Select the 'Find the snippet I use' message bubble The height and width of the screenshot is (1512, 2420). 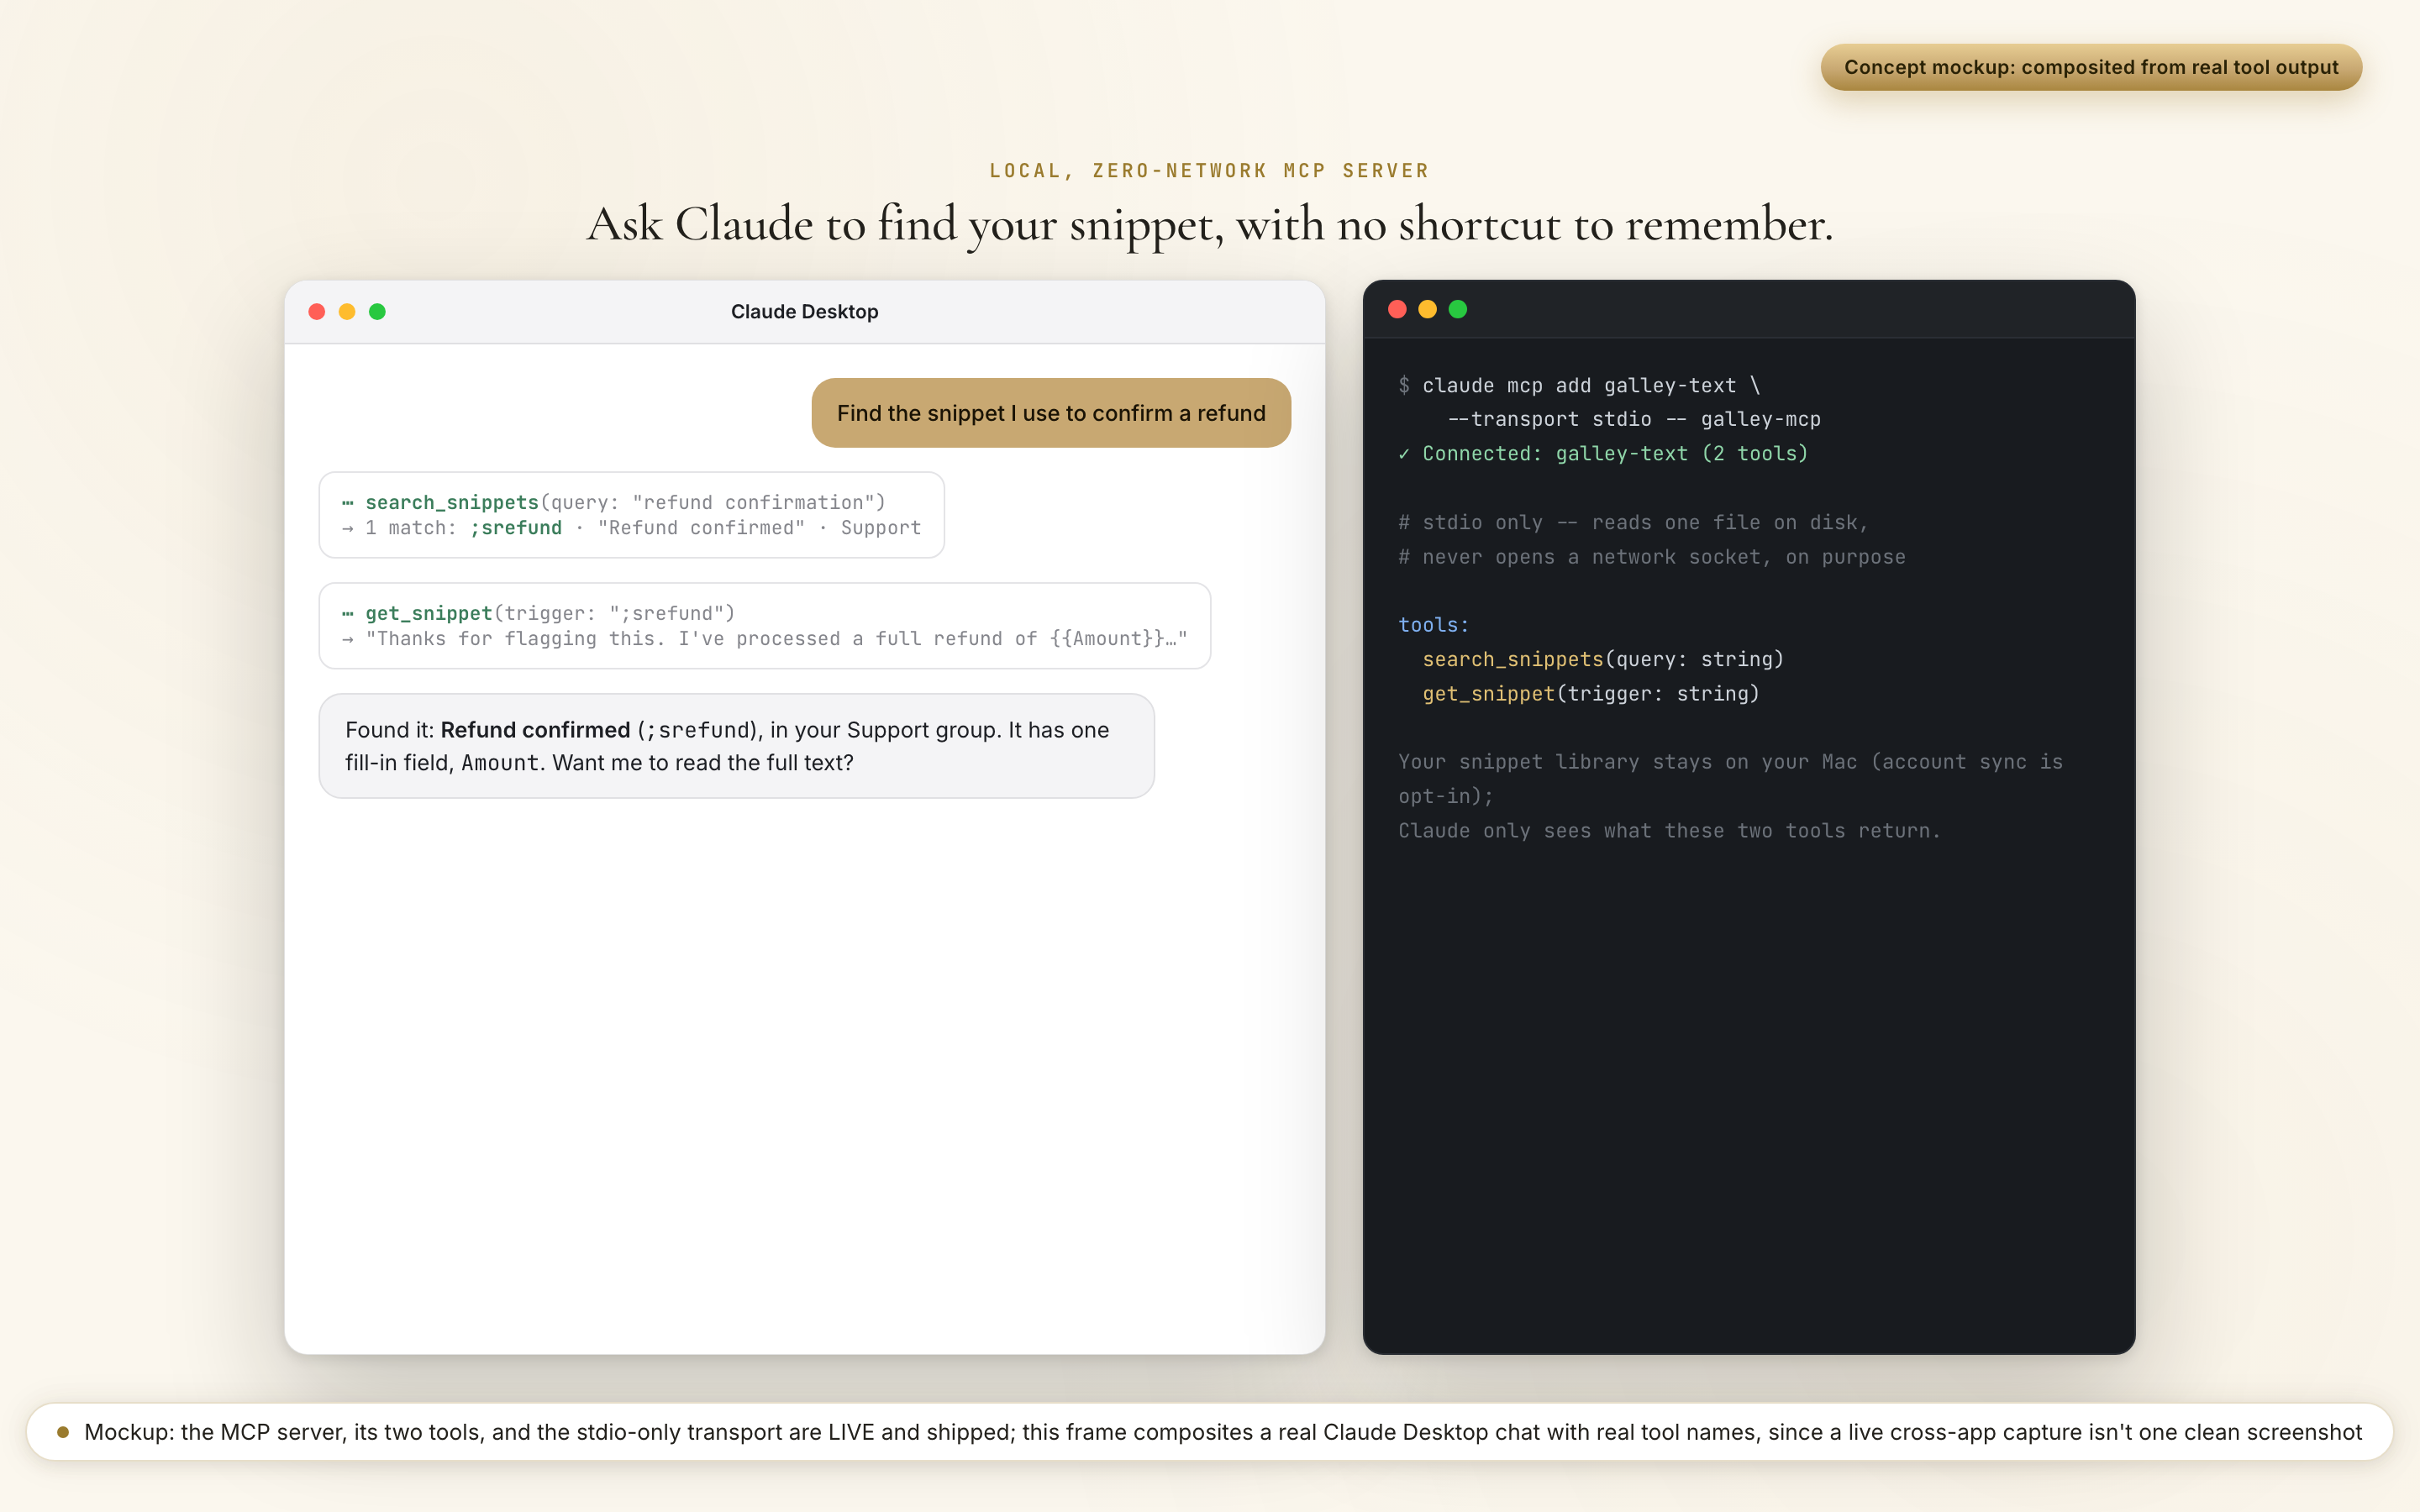1051,413
